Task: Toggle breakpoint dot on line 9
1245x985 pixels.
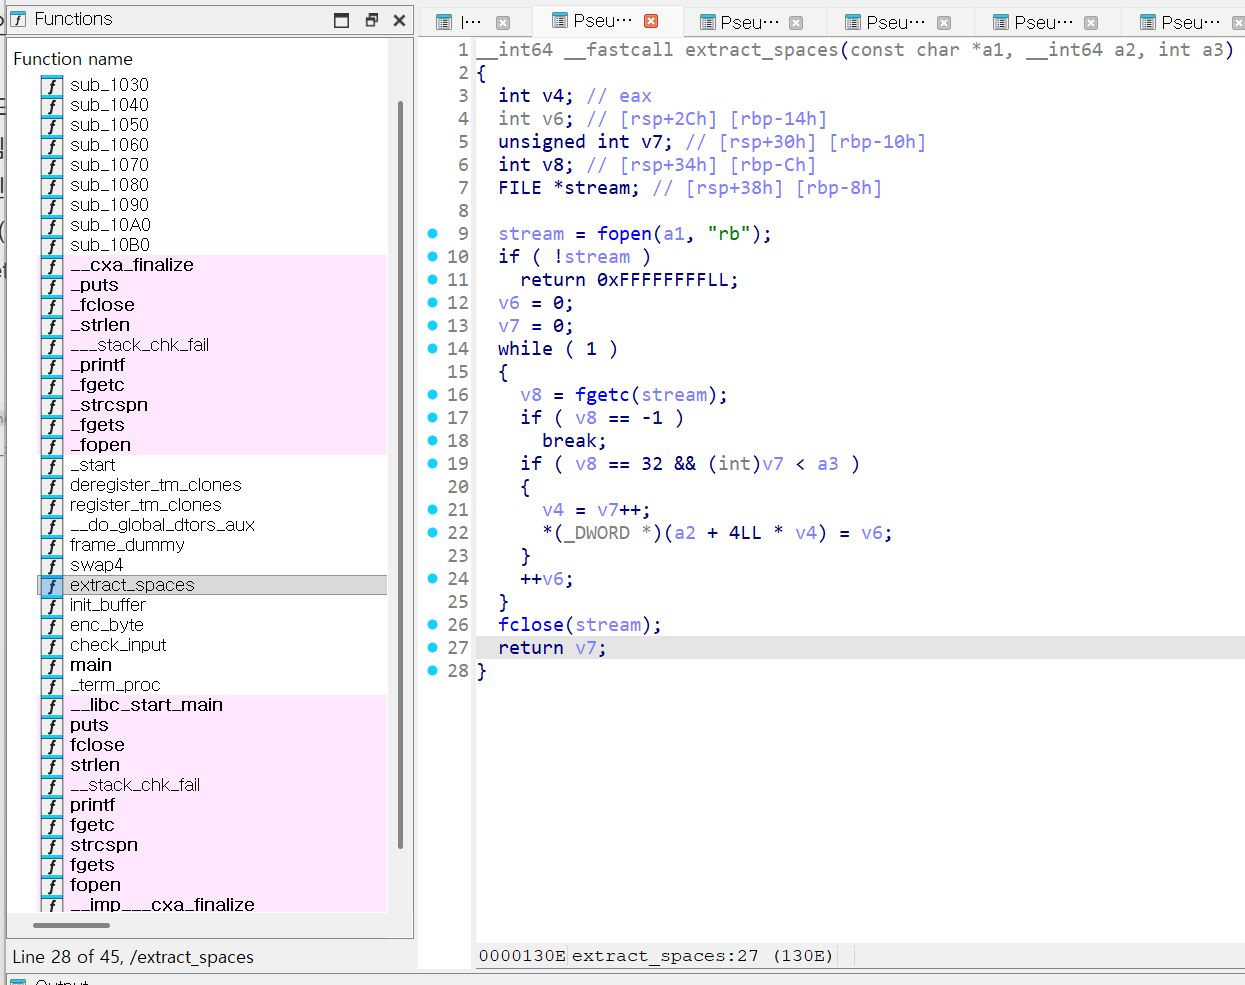Action: point(432,234)
